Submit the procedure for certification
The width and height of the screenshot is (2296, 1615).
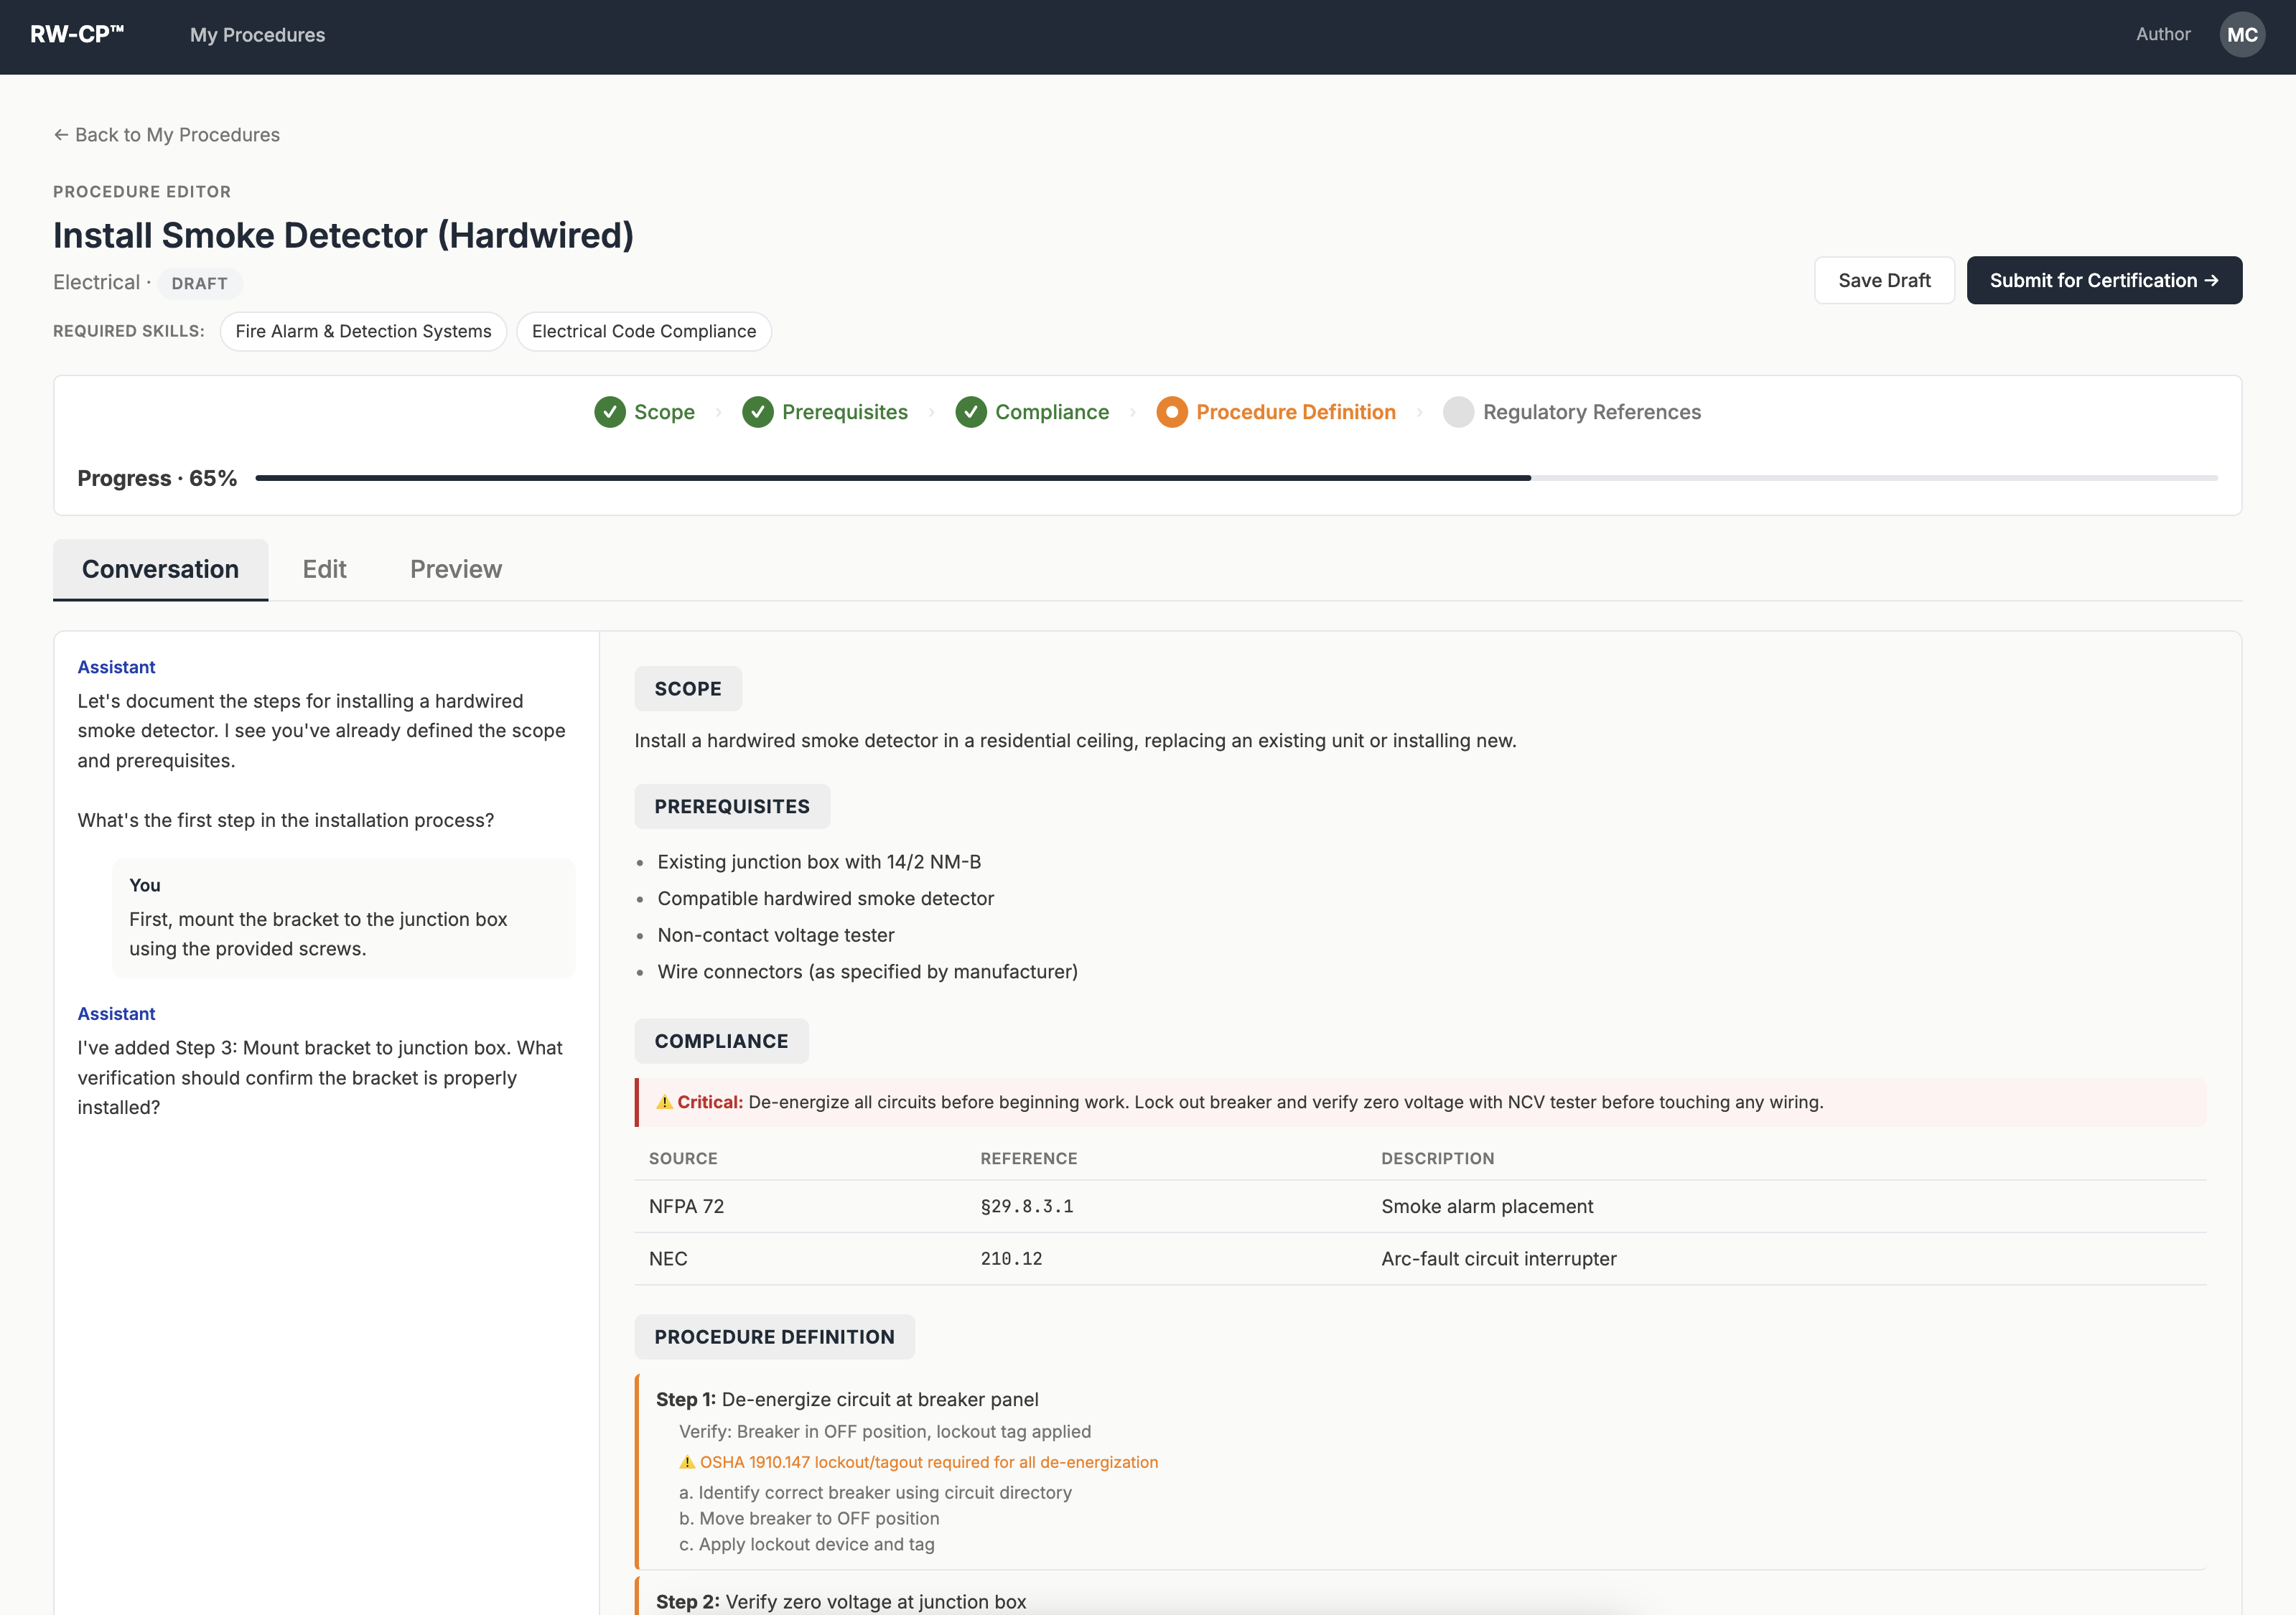point(2104,280)
